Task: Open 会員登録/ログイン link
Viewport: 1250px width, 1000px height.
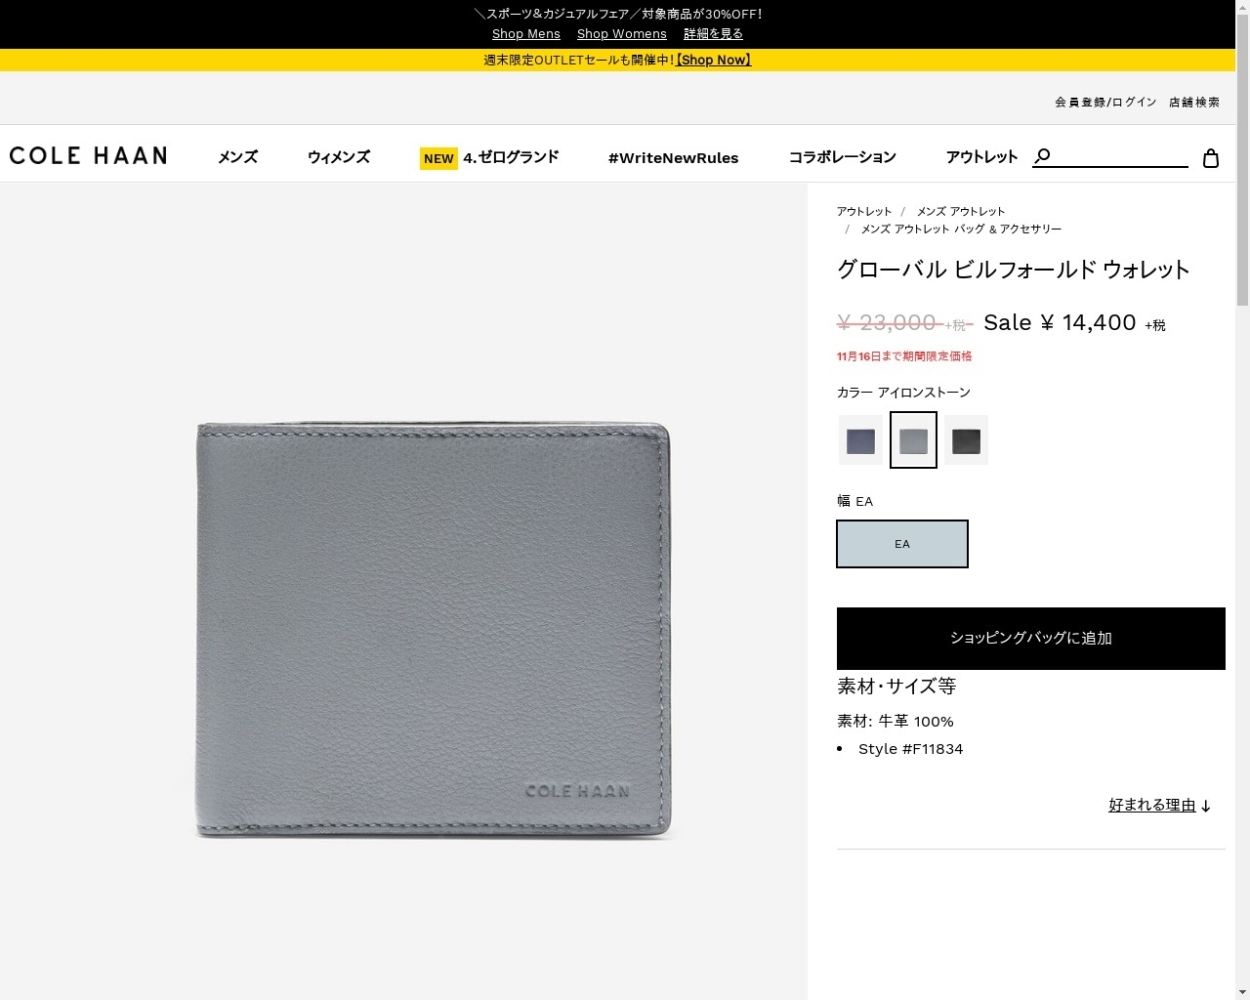Action: click(1105, 102)
